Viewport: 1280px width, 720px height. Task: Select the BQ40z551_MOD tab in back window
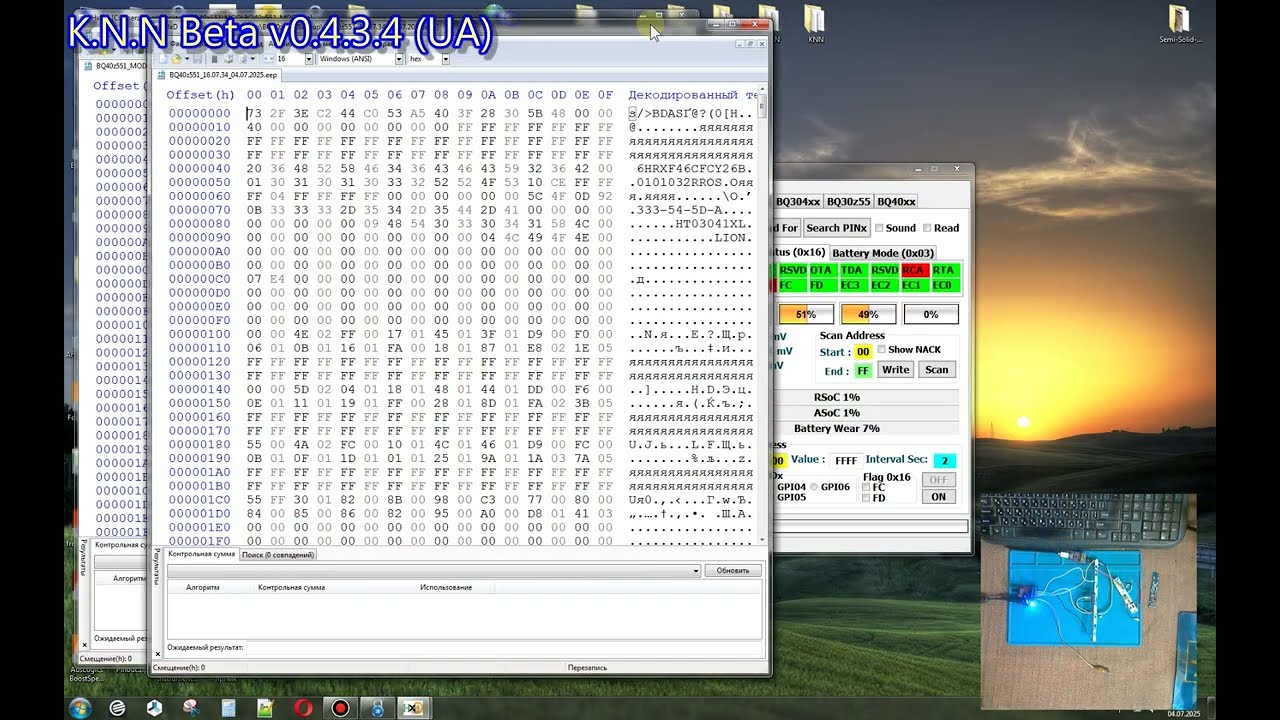(x=117, y=66)
